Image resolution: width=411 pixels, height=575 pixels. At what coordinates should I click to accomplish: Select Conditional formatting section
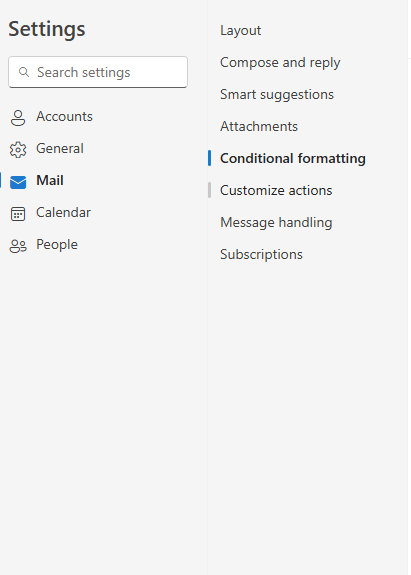coord(293,158)
